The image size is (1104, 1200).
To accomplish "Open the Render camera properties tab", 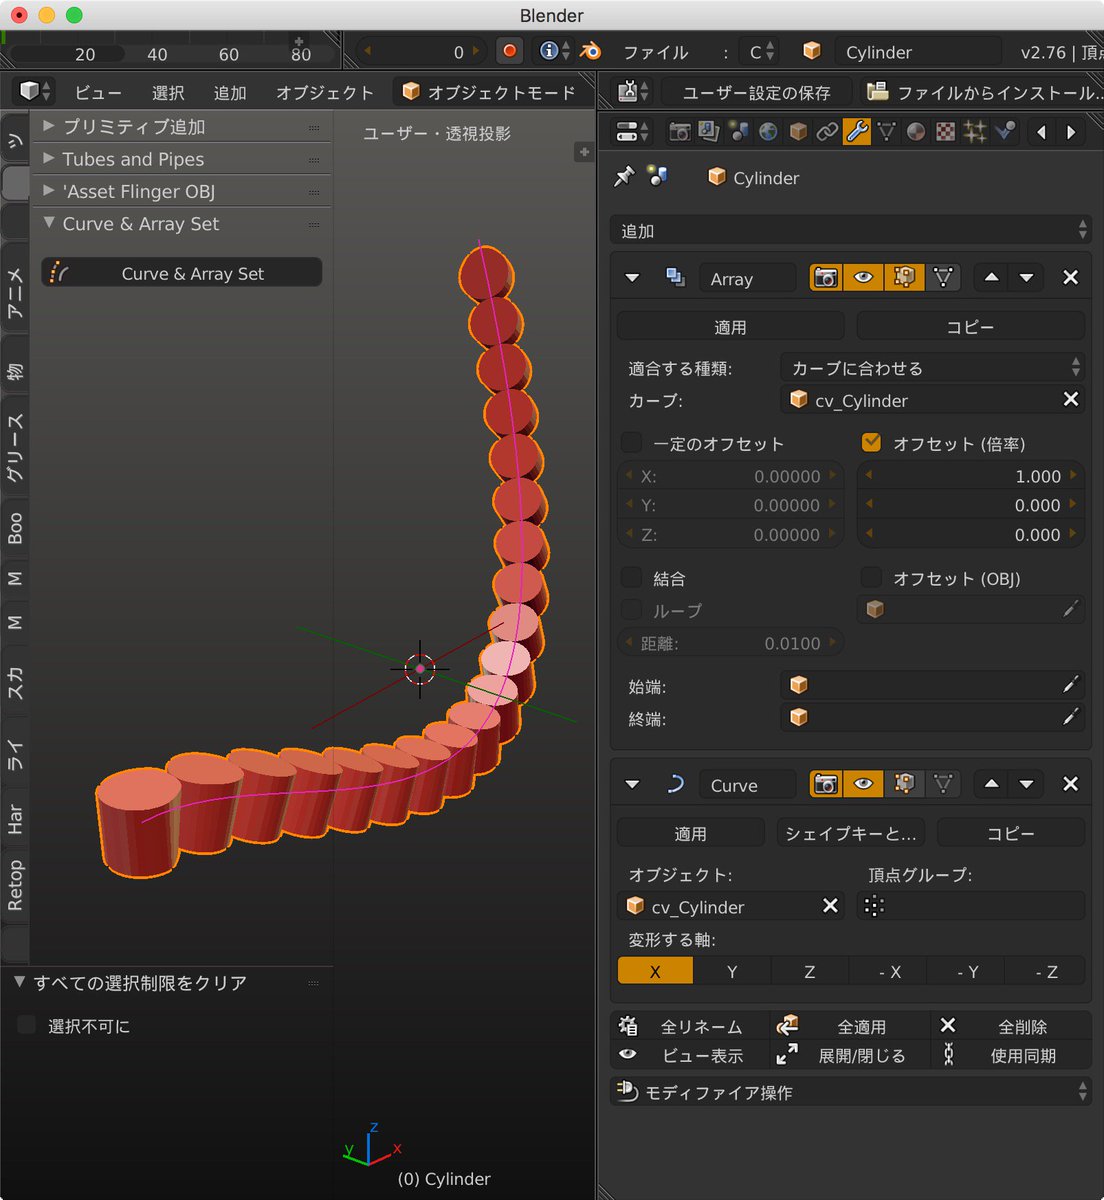I will click(680, 131).
